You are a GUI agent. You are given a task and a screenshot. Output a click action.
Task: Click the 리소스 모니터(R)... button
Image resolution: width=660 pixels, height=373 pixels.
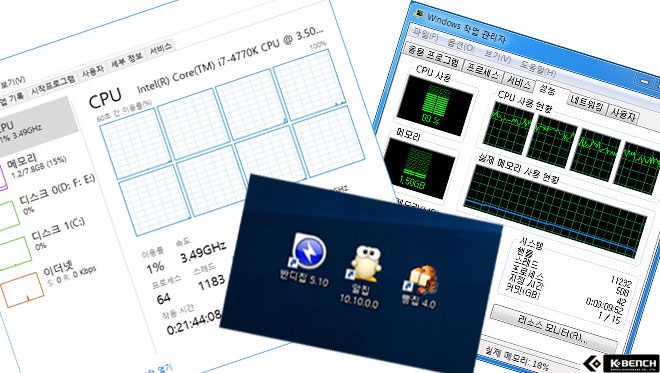(x=554, y=330)
